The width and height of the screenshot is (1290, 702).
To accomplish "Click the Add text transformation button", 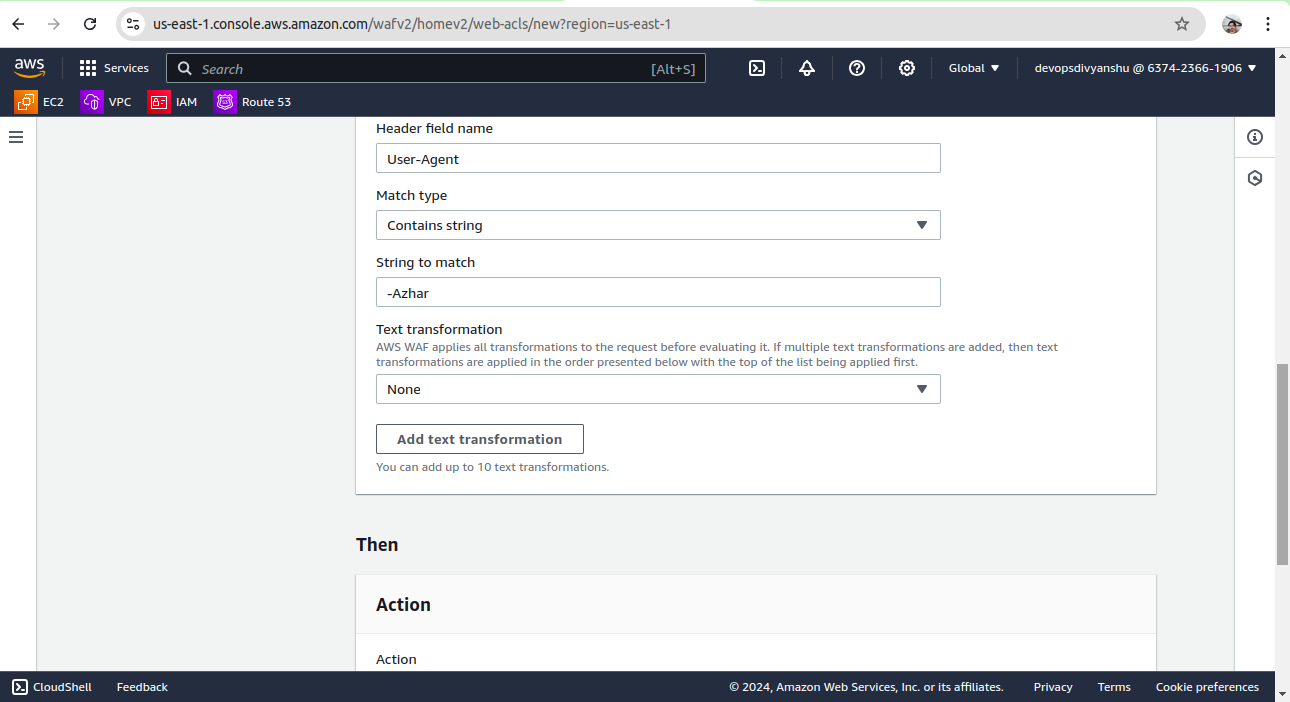I will click(x=479, y=439).
